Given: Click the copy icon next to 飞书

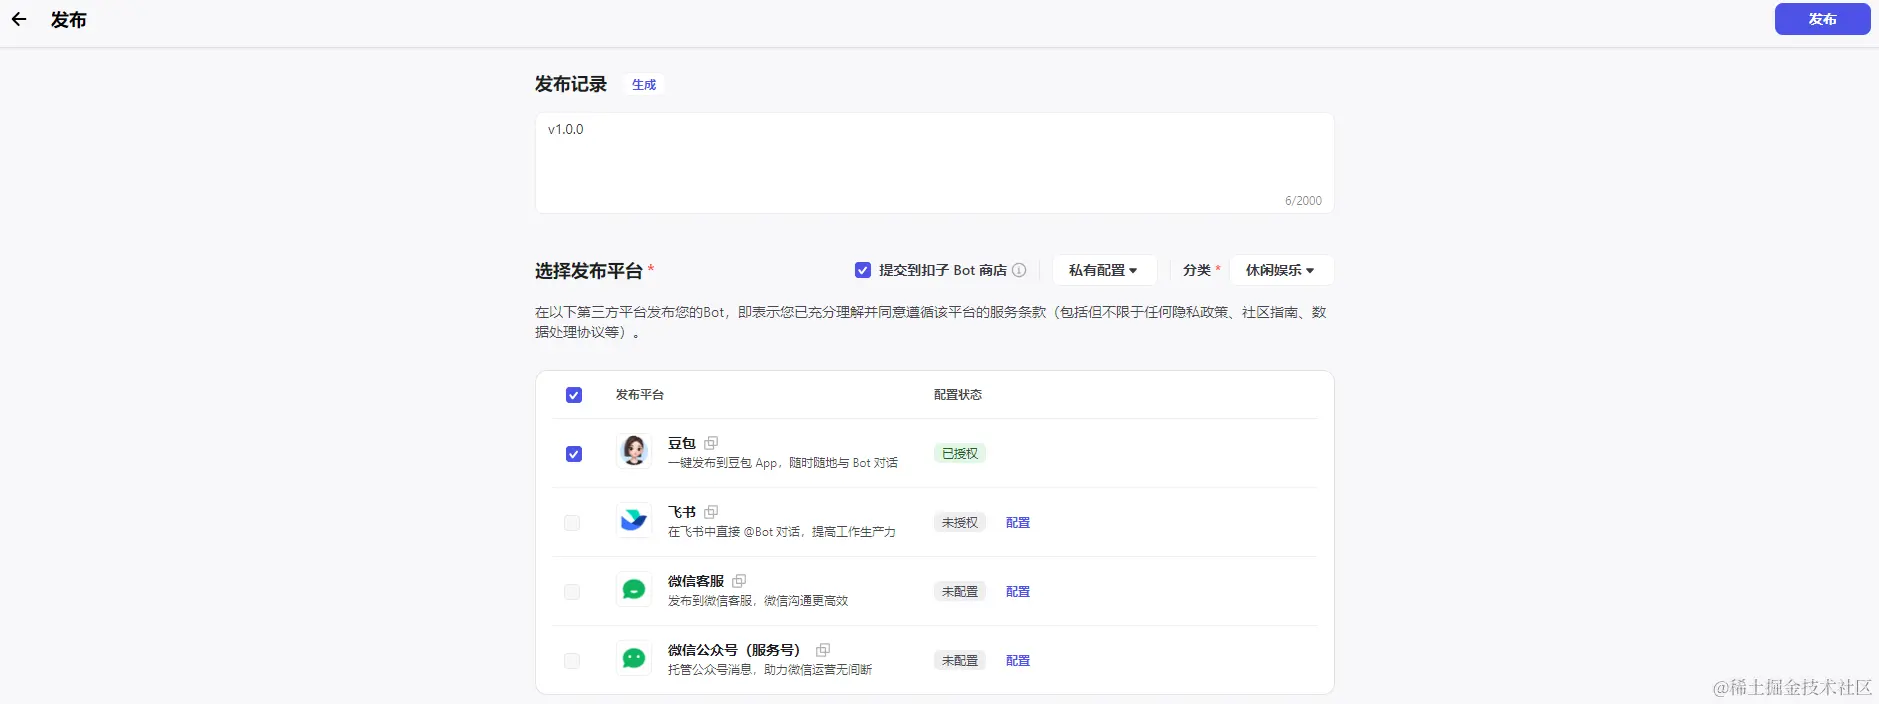Looking at the screenshot, I should (711, 512).
